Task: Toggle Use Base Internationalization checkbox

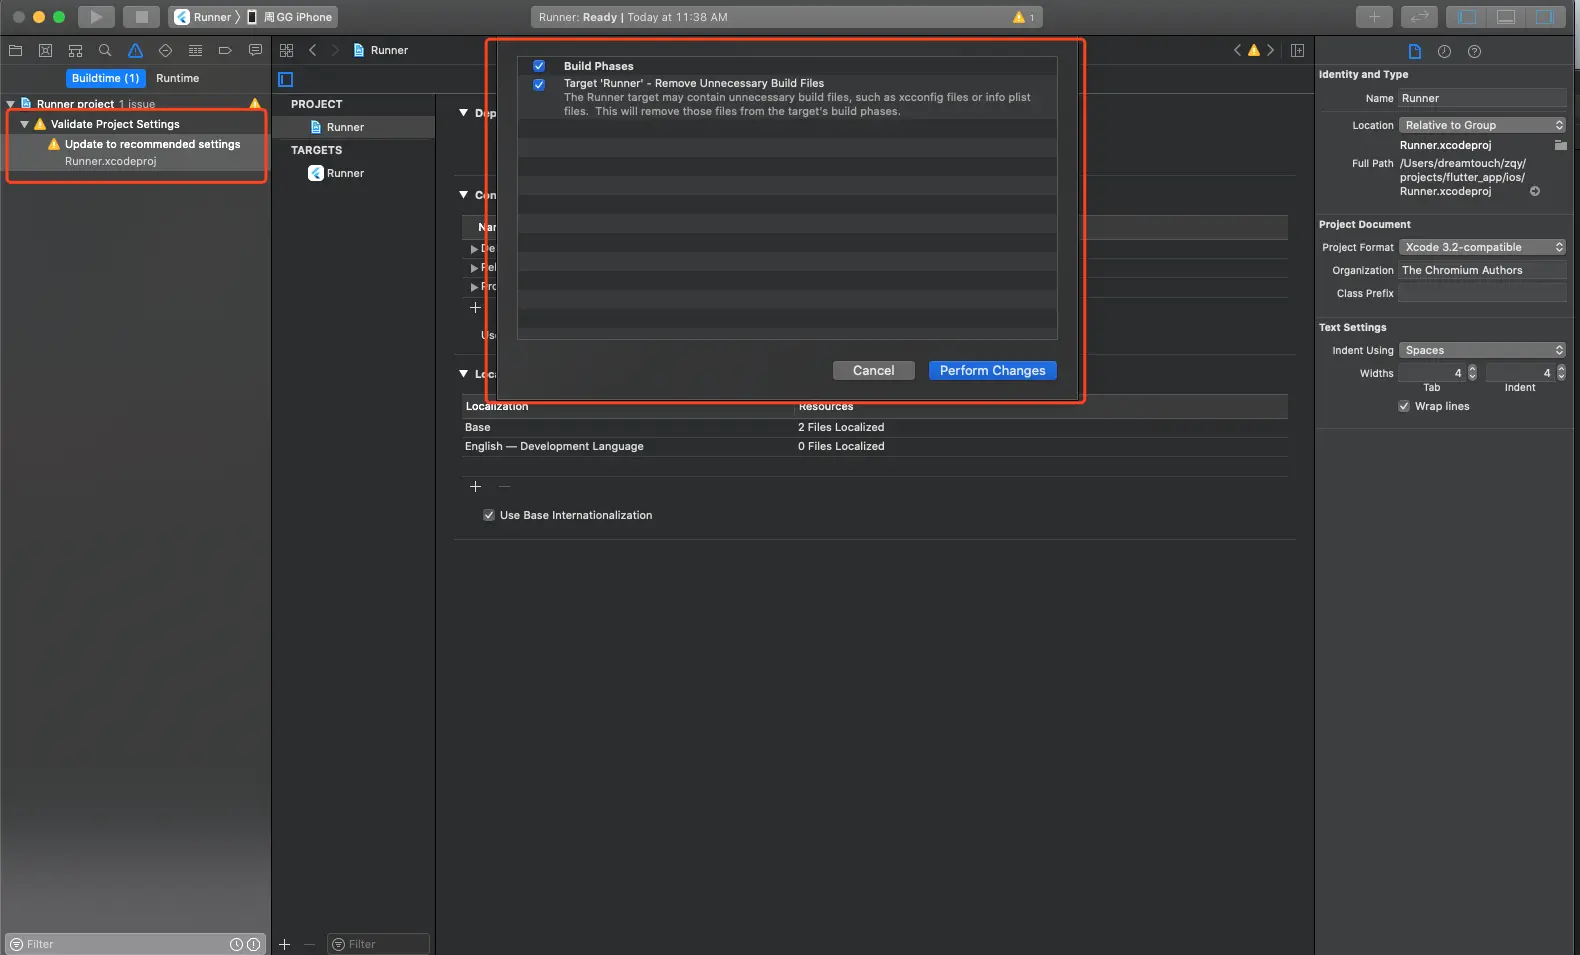Action: coord(489,515)
